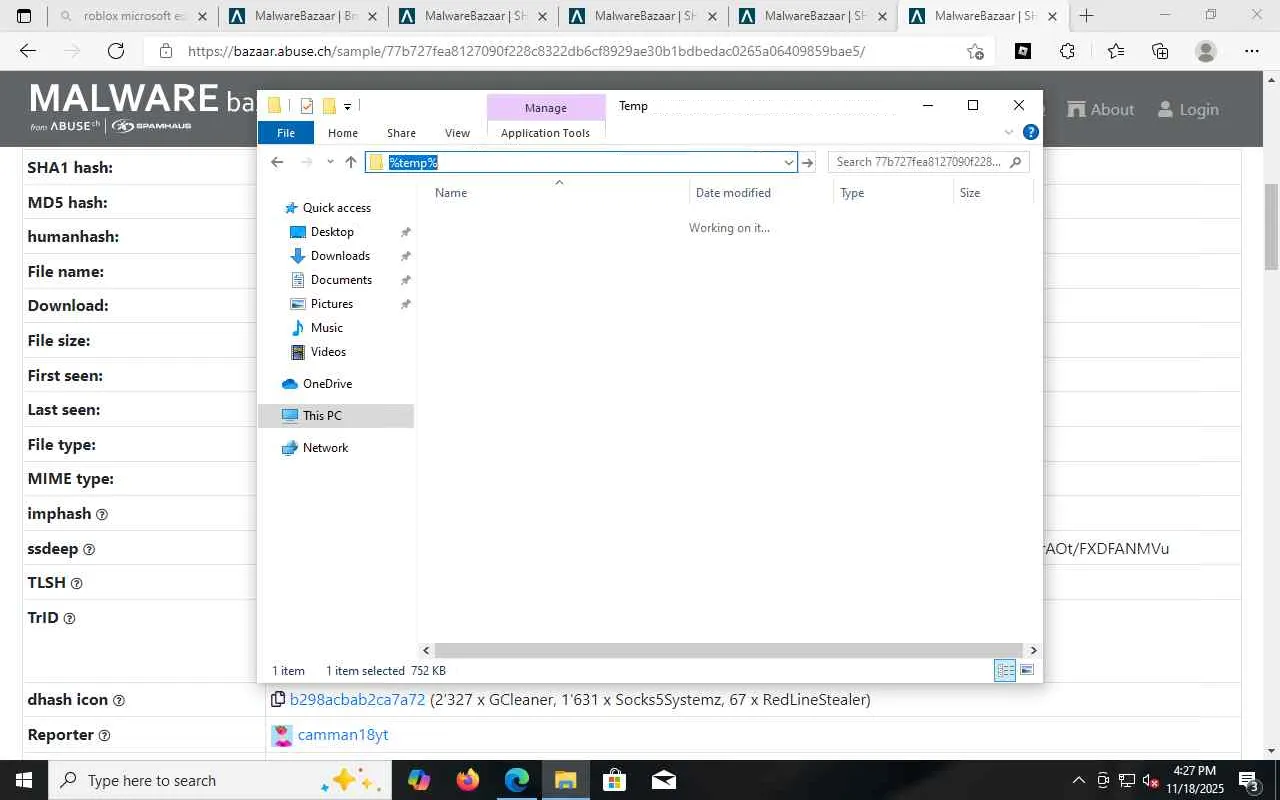Expand address bar history dropdown in Explorer
The width and height of the screenshot is (1280, 800).
coord(788,162)
